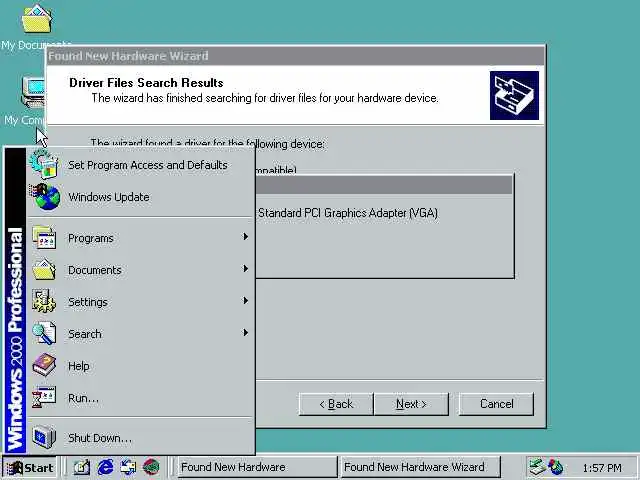Go Back in the hardware wizard
Image resolution: width=640 pixels, height=480 pixels.
click(x=336, y=404)
